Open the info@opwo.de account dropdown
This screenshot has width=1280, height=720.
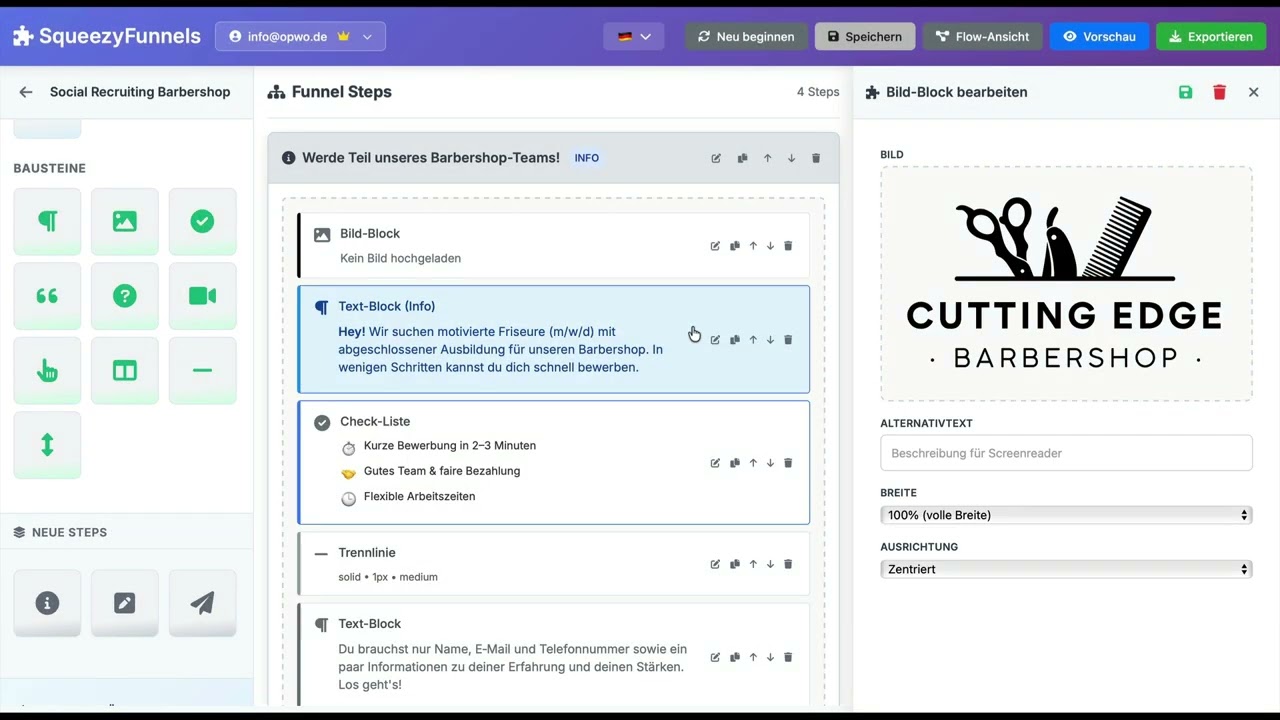300,36
